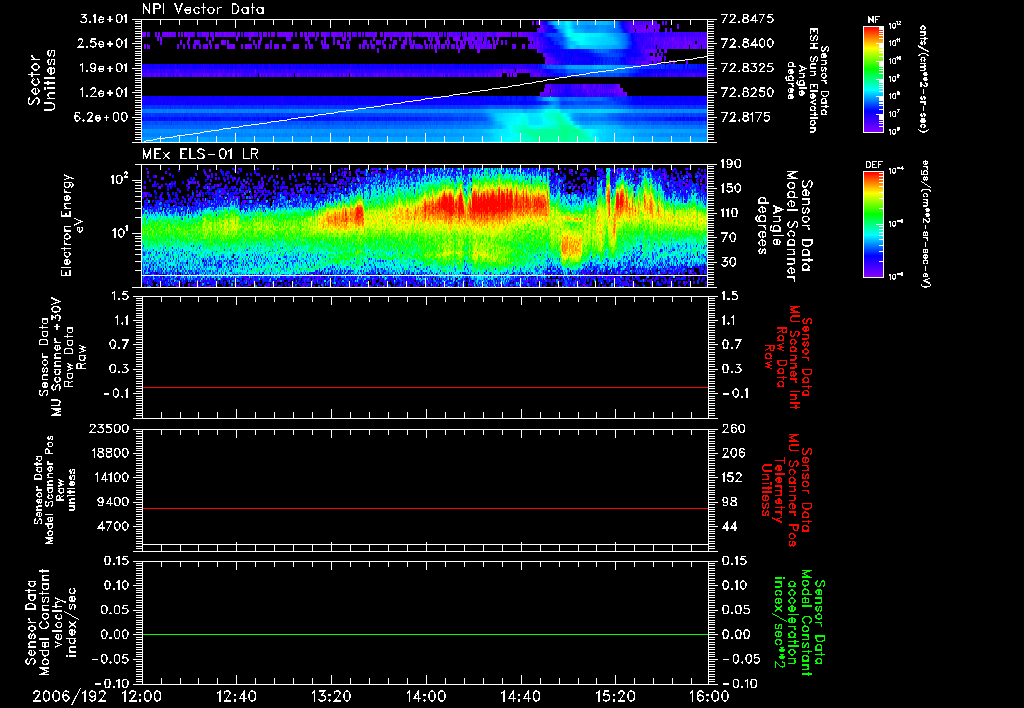Click the 'Electron Energy eV' axis label

(x=72, y=225)
